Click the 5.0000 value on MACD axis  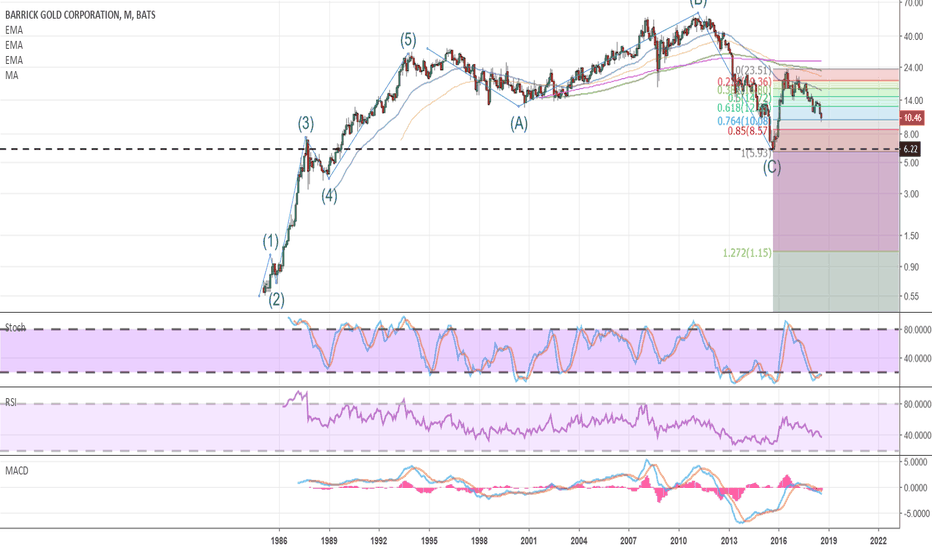pyautogui.click(x=916, y=462)
